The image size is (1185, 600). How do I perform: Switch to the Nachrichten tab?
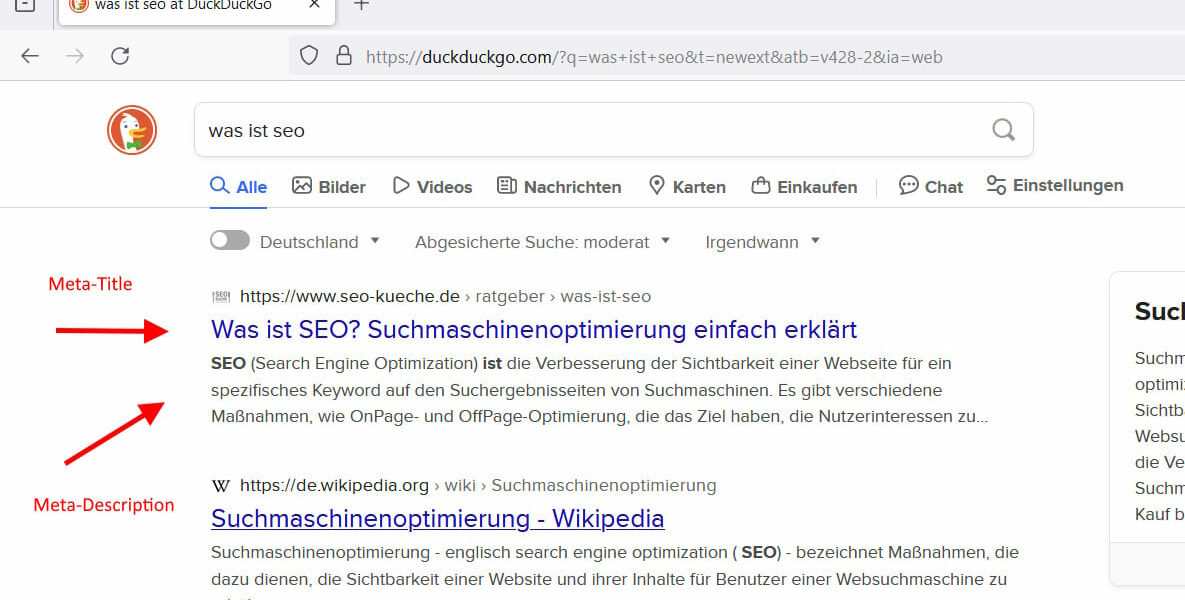click(559, 187)
